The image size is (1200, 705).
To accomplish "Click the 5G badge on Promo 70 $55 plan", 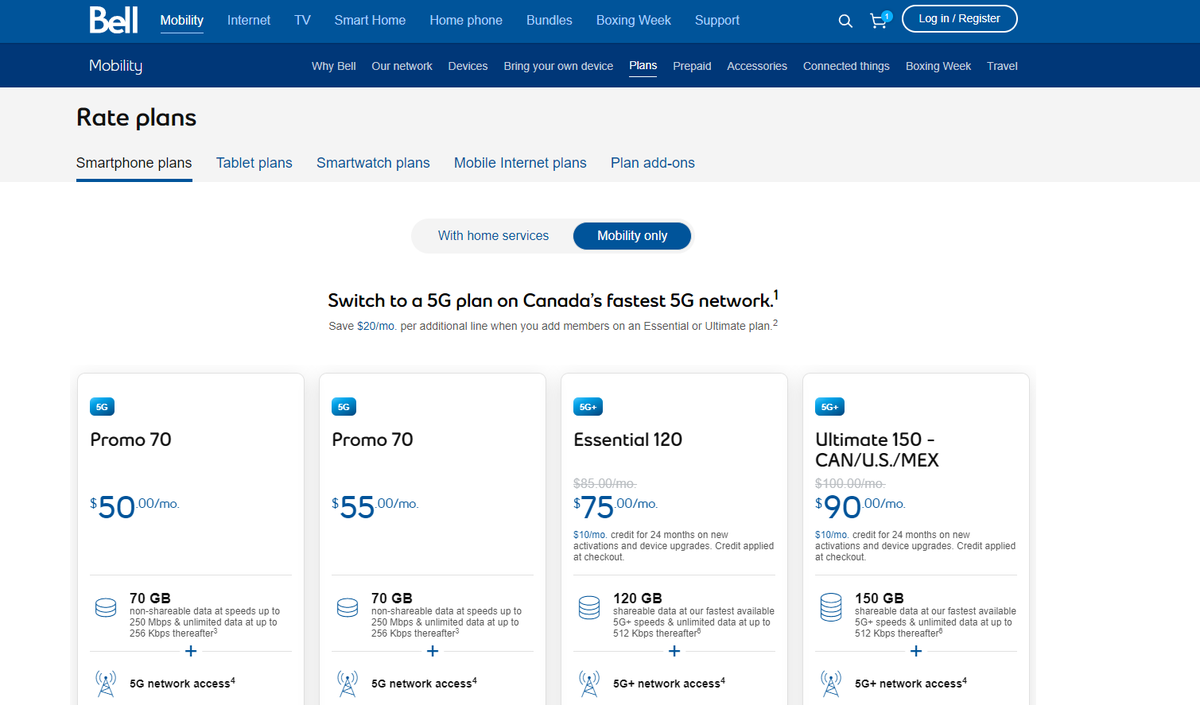I will click(344, 407).
